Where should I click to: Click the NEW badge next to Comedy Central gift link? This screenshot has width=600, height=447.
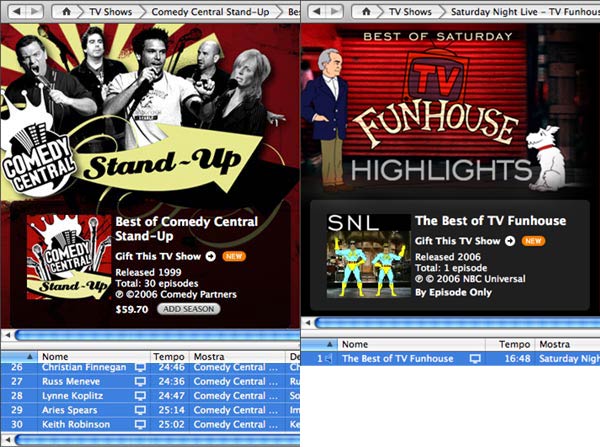point(234,256)
